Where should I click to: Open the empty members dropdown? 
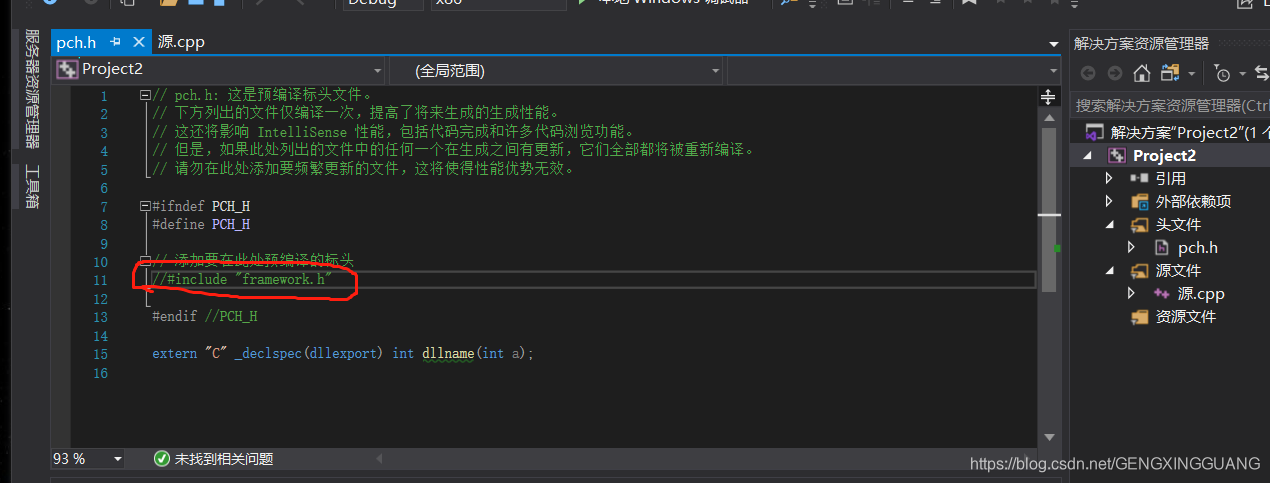click(x=893, y=70)
